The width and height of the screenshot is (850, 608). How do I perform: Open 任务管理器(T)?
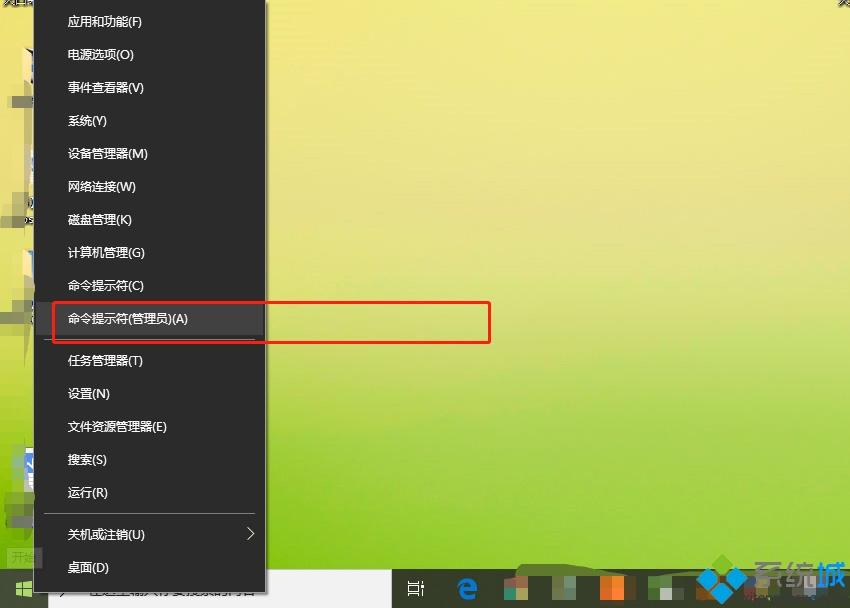pos(105,361)
